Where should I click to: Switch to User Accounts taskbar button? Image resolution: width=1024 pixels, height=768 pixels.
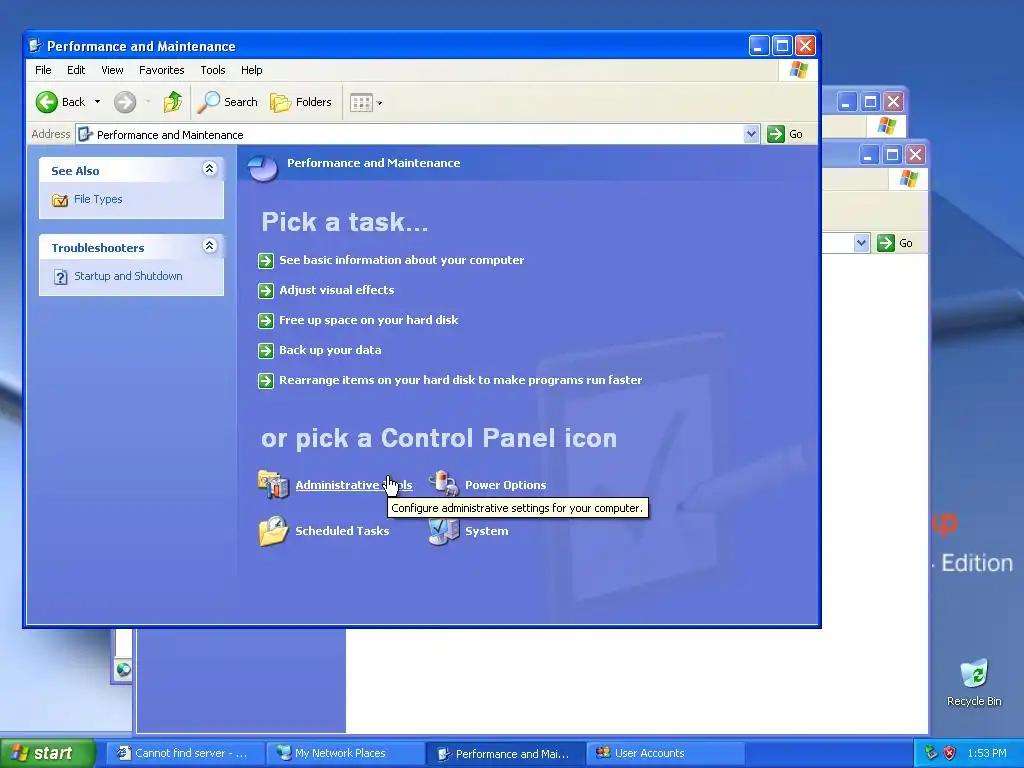click(x=665, y=753)
